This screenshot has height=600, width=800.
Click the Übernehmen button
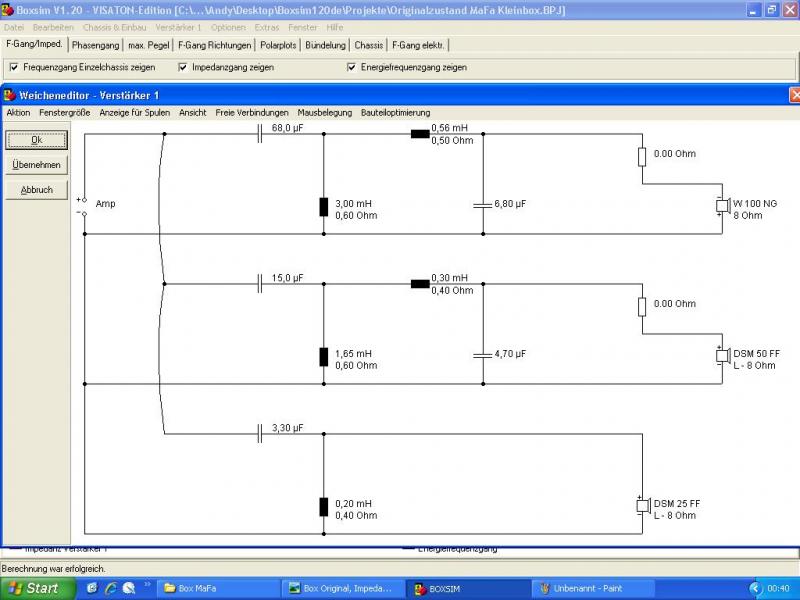[36, 165]
